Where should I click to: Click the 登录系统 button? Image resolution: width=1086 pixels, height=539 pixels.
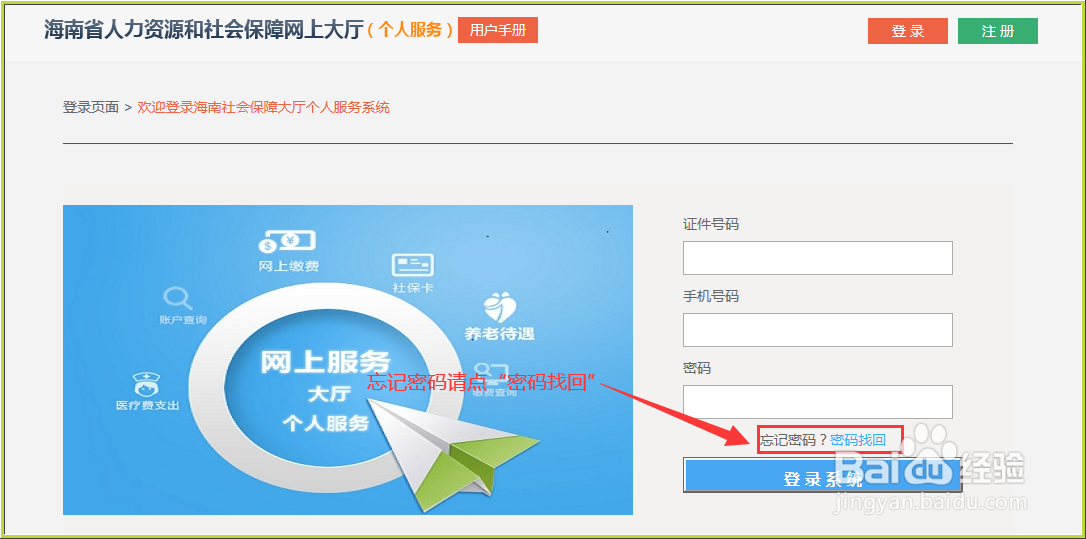(822, 475)
